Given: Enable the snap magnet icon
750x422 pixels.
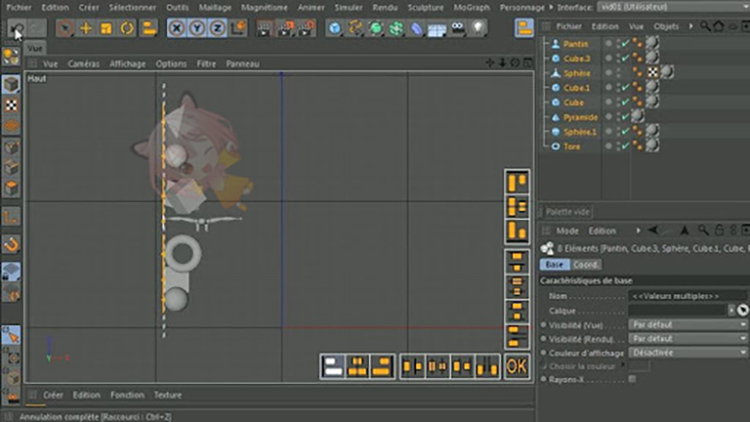Looking at the screenshot, I should click(11, 244).
